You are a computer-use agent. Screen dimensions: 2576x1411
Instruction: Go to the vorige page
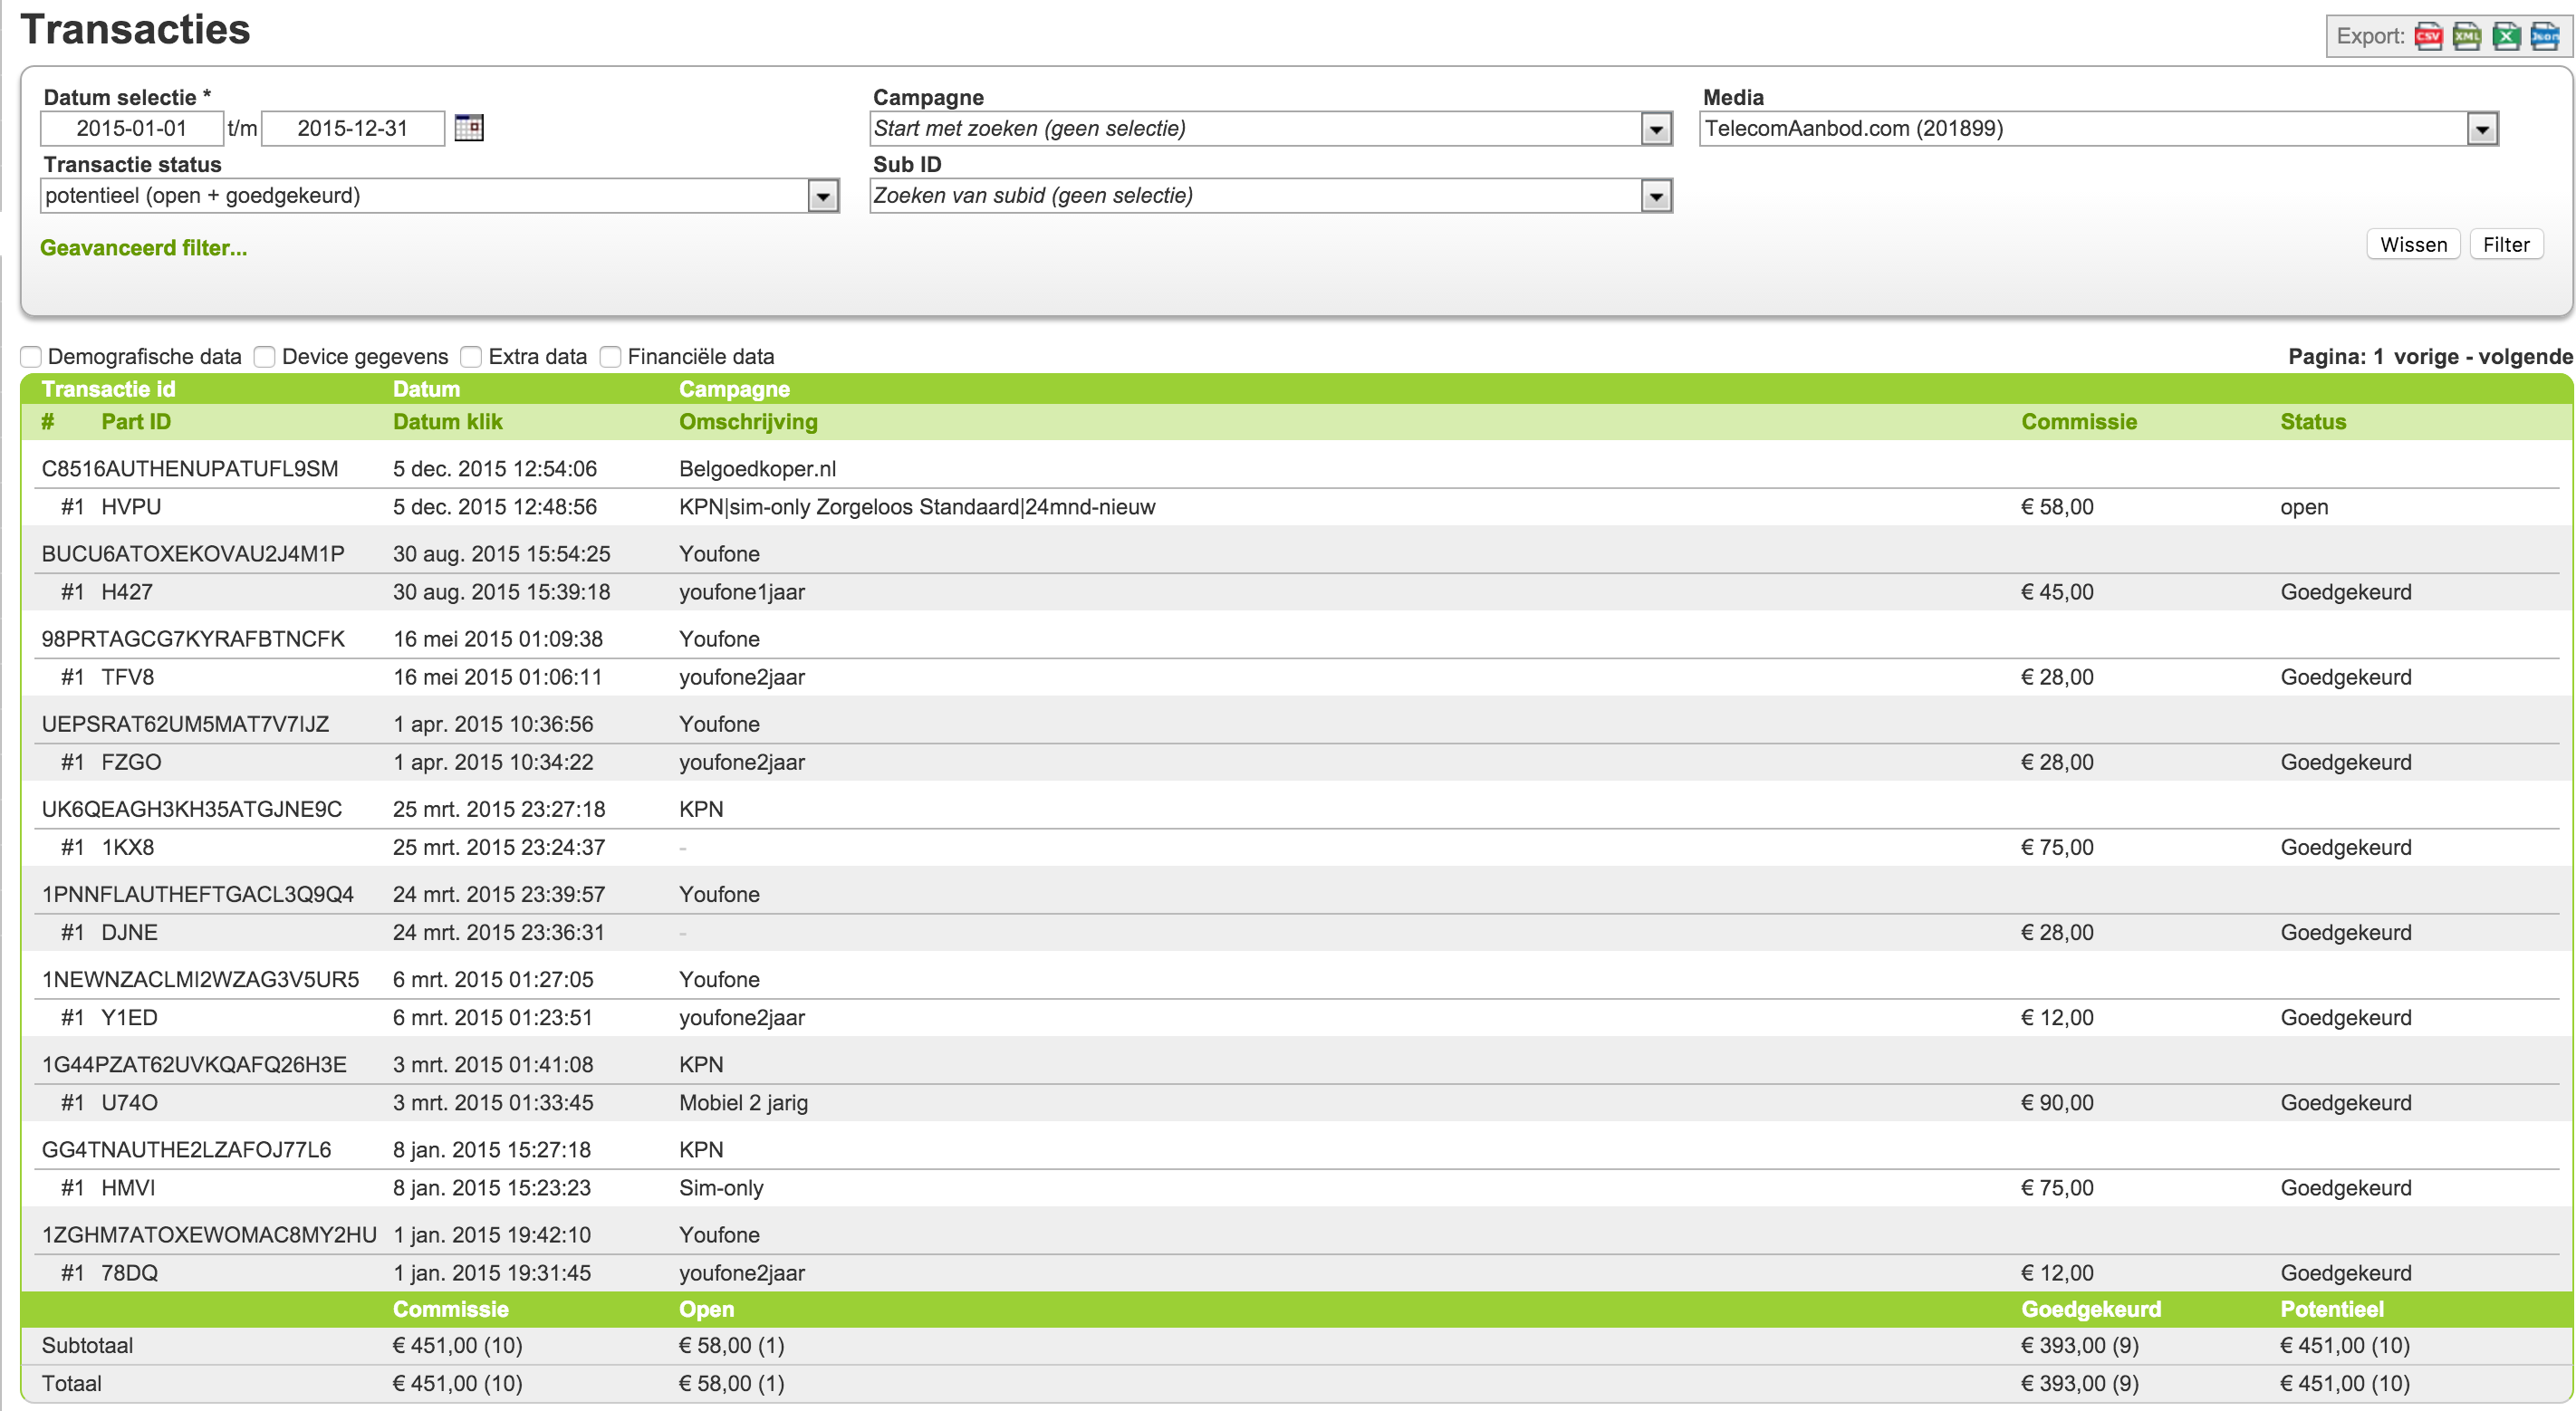[x=2426, y=357]
